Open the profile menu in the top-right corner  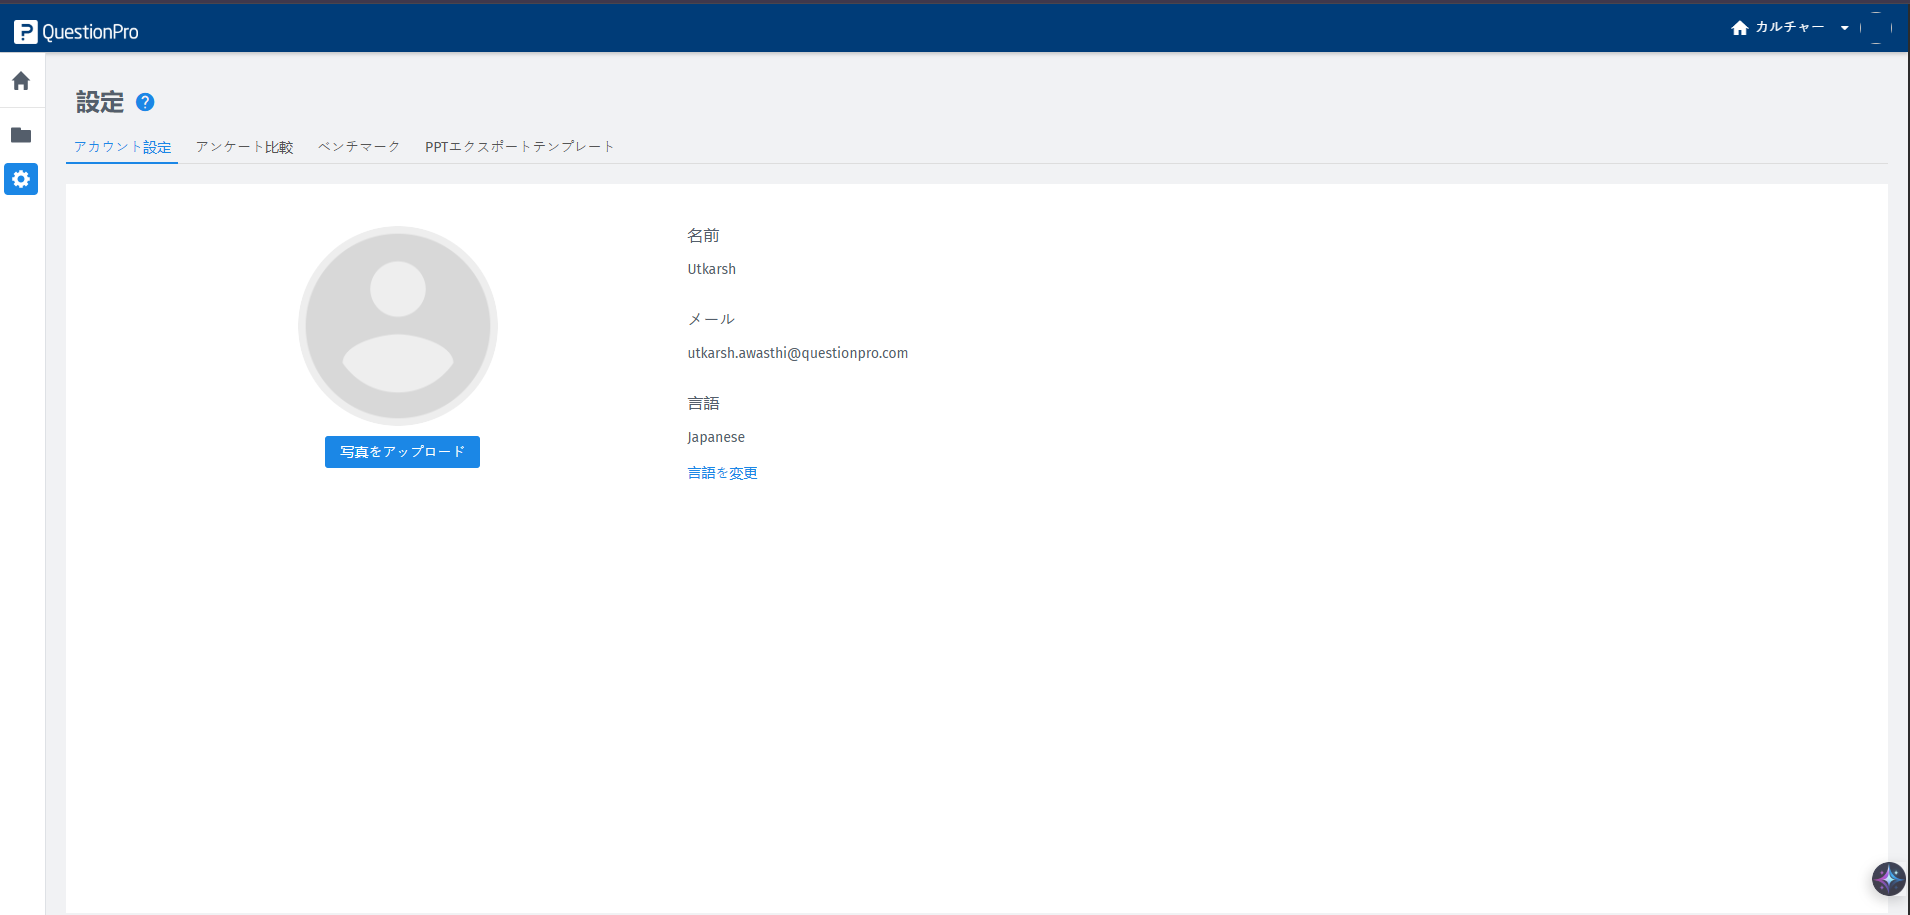tap(1877, 27)
